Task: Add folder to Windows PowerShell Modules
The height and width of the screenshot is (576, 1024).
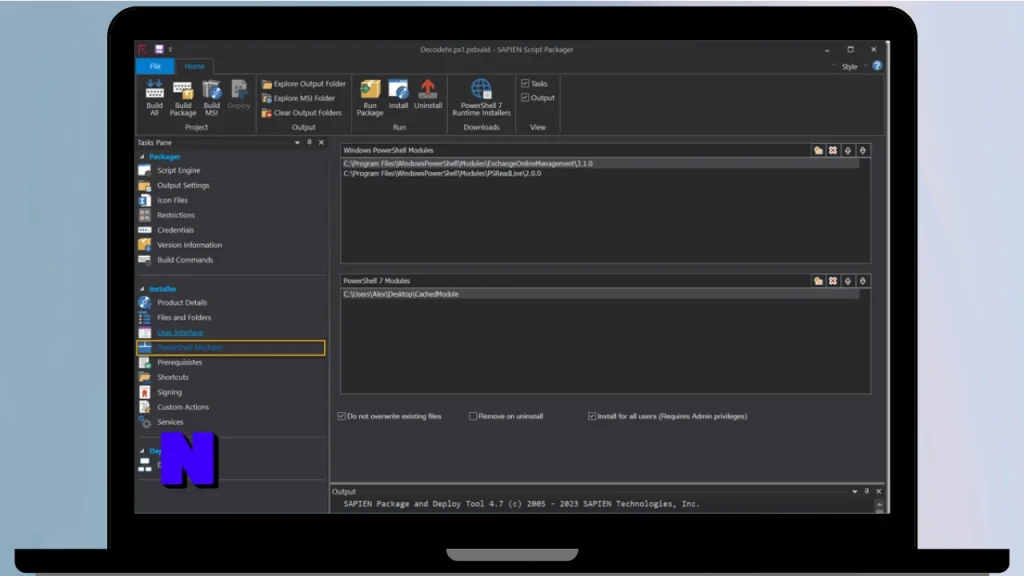Action: point(818,150)
